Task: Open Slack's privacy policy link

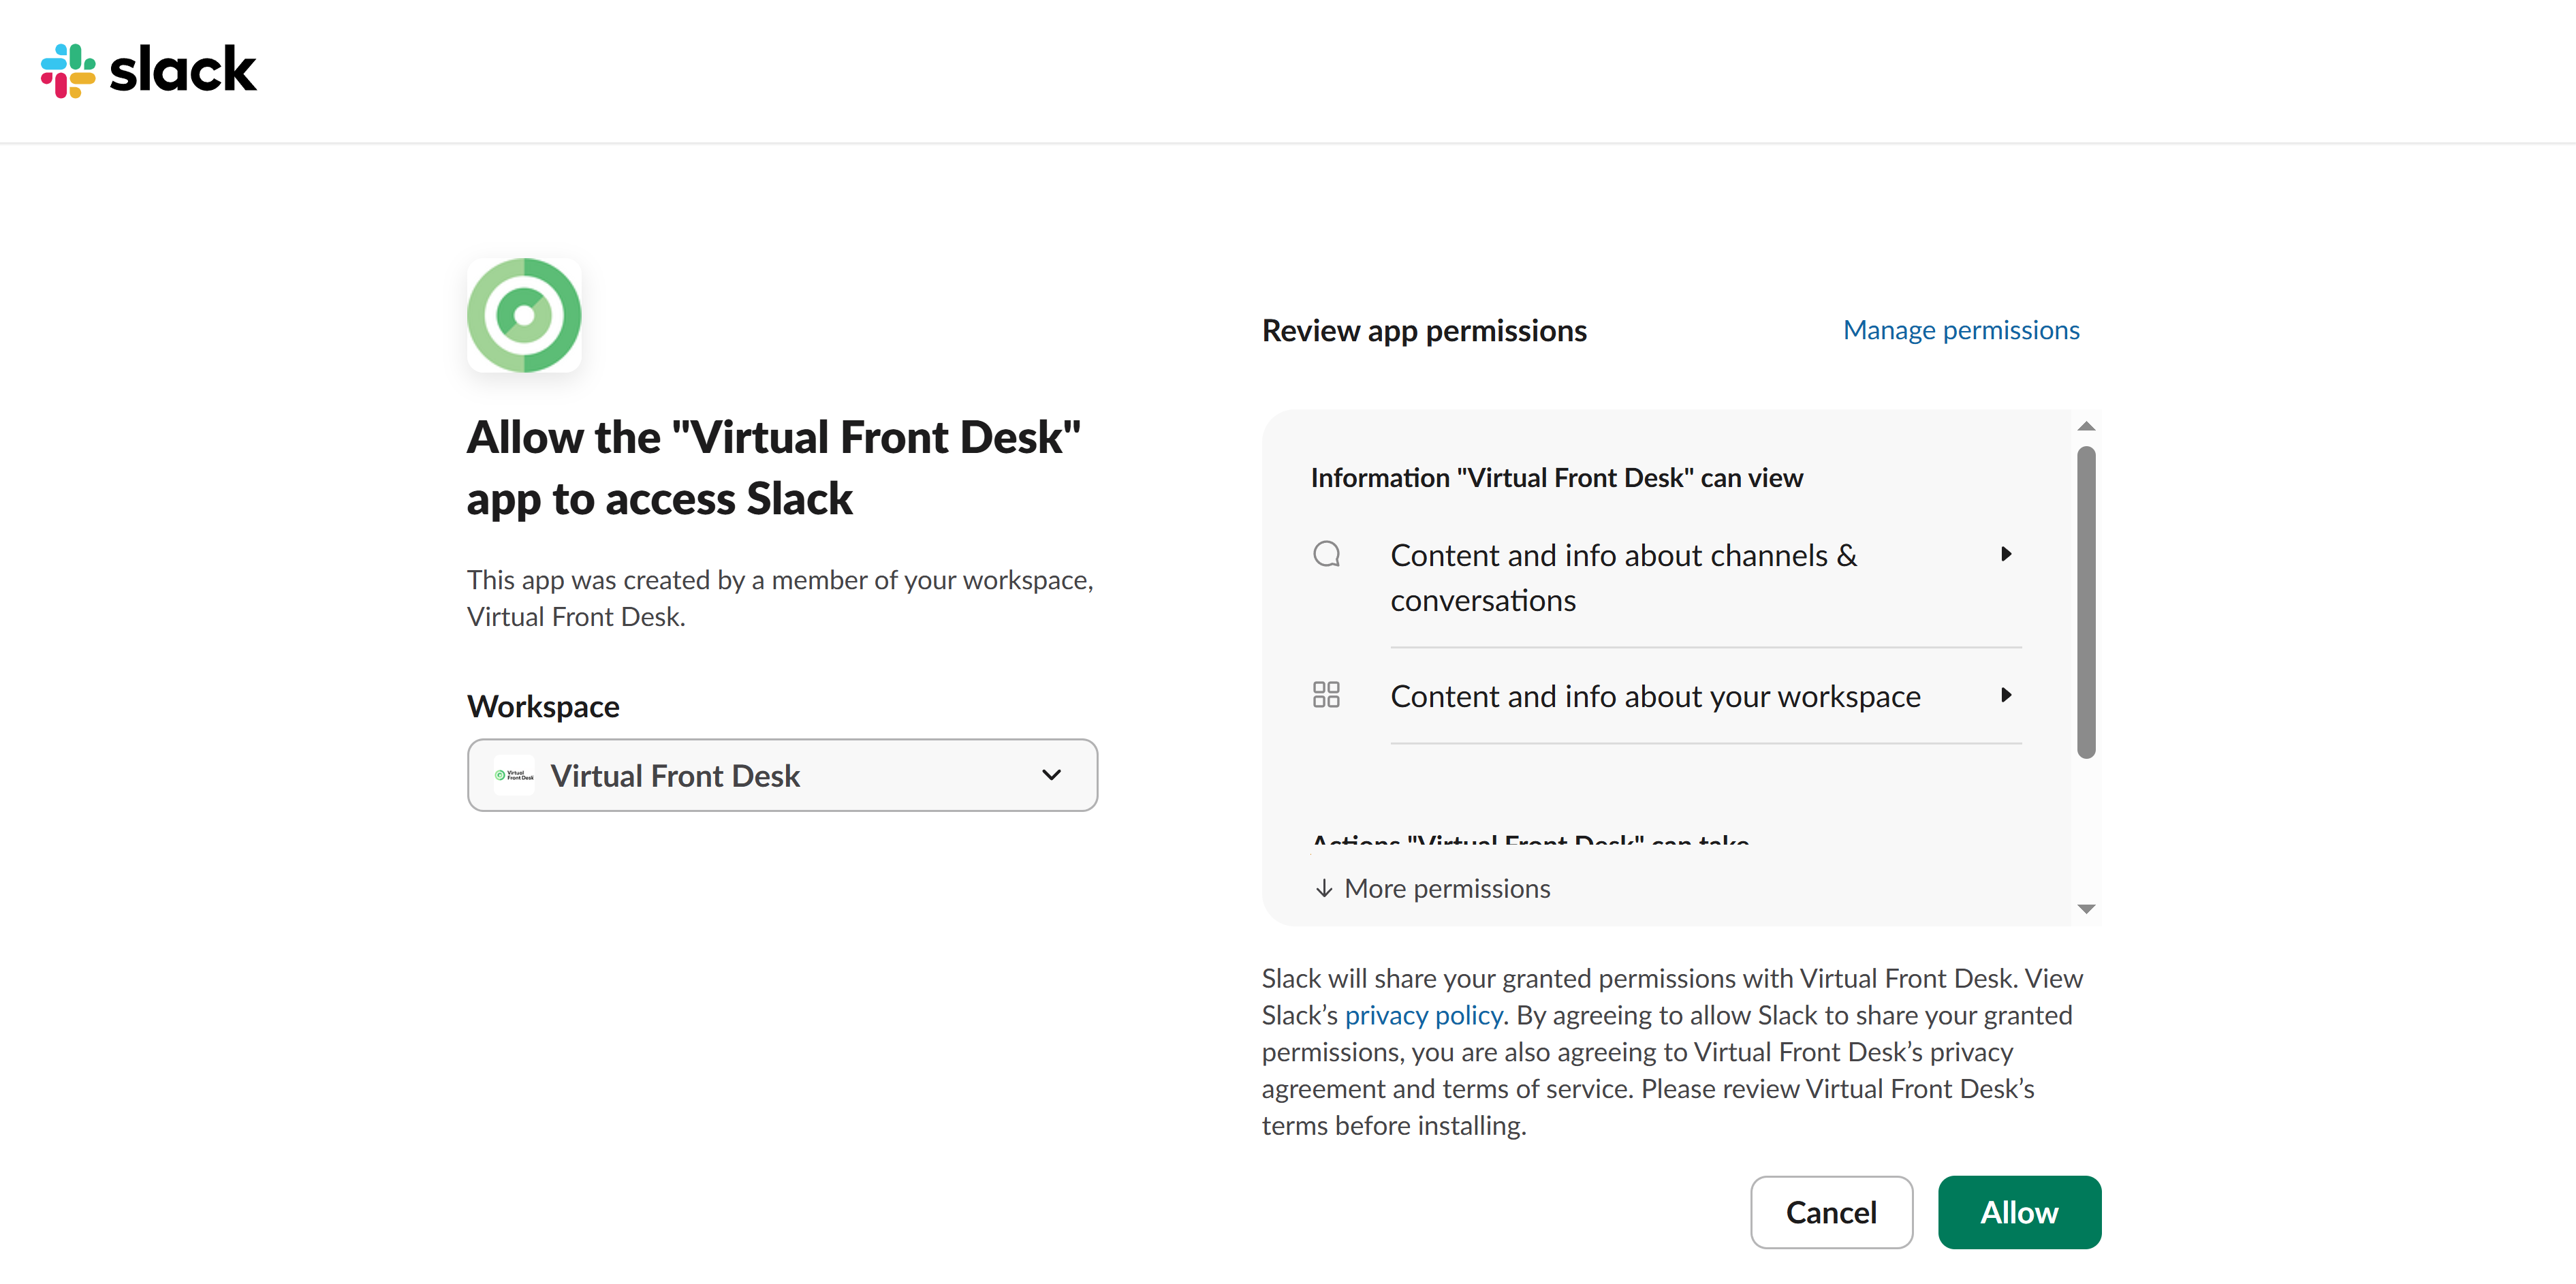Action: click(1423, 1015)
